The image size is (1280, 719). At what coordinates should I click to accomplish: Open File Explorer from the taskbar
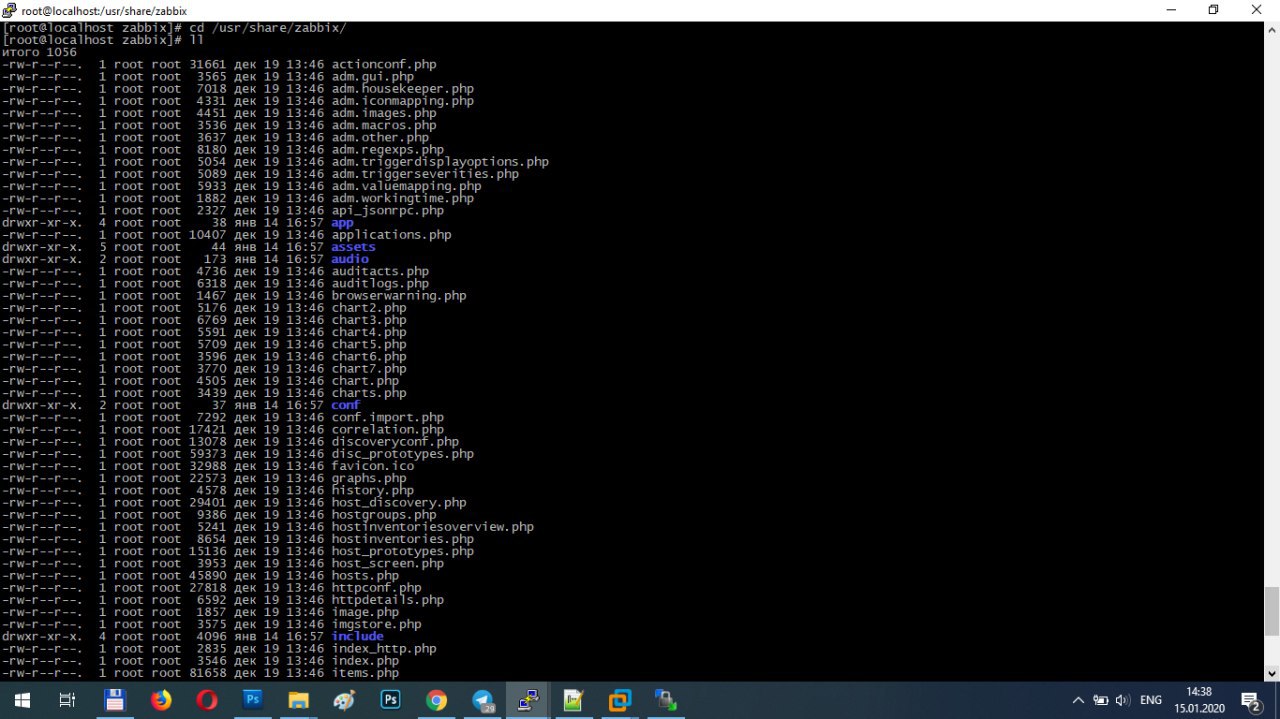click(299, 700)
